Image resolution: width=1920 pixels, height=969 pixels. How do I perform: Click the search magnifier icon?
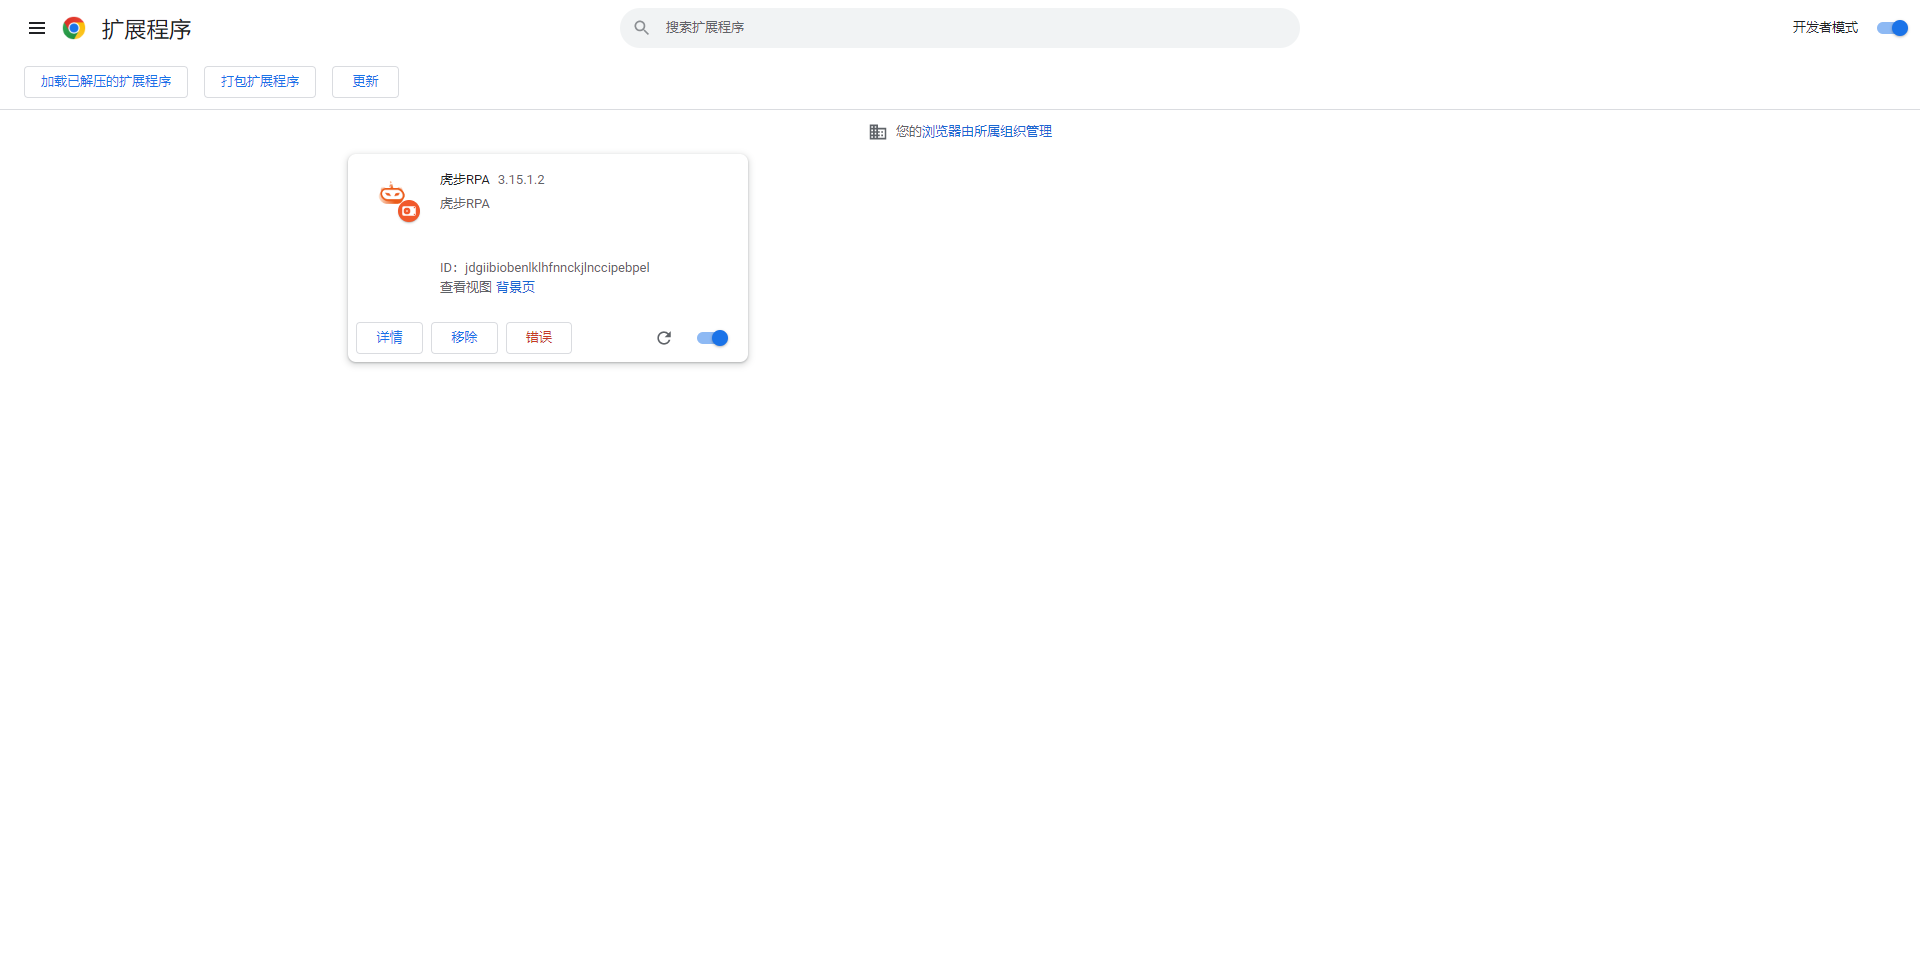pyautogui.click(x=642, y=28)
